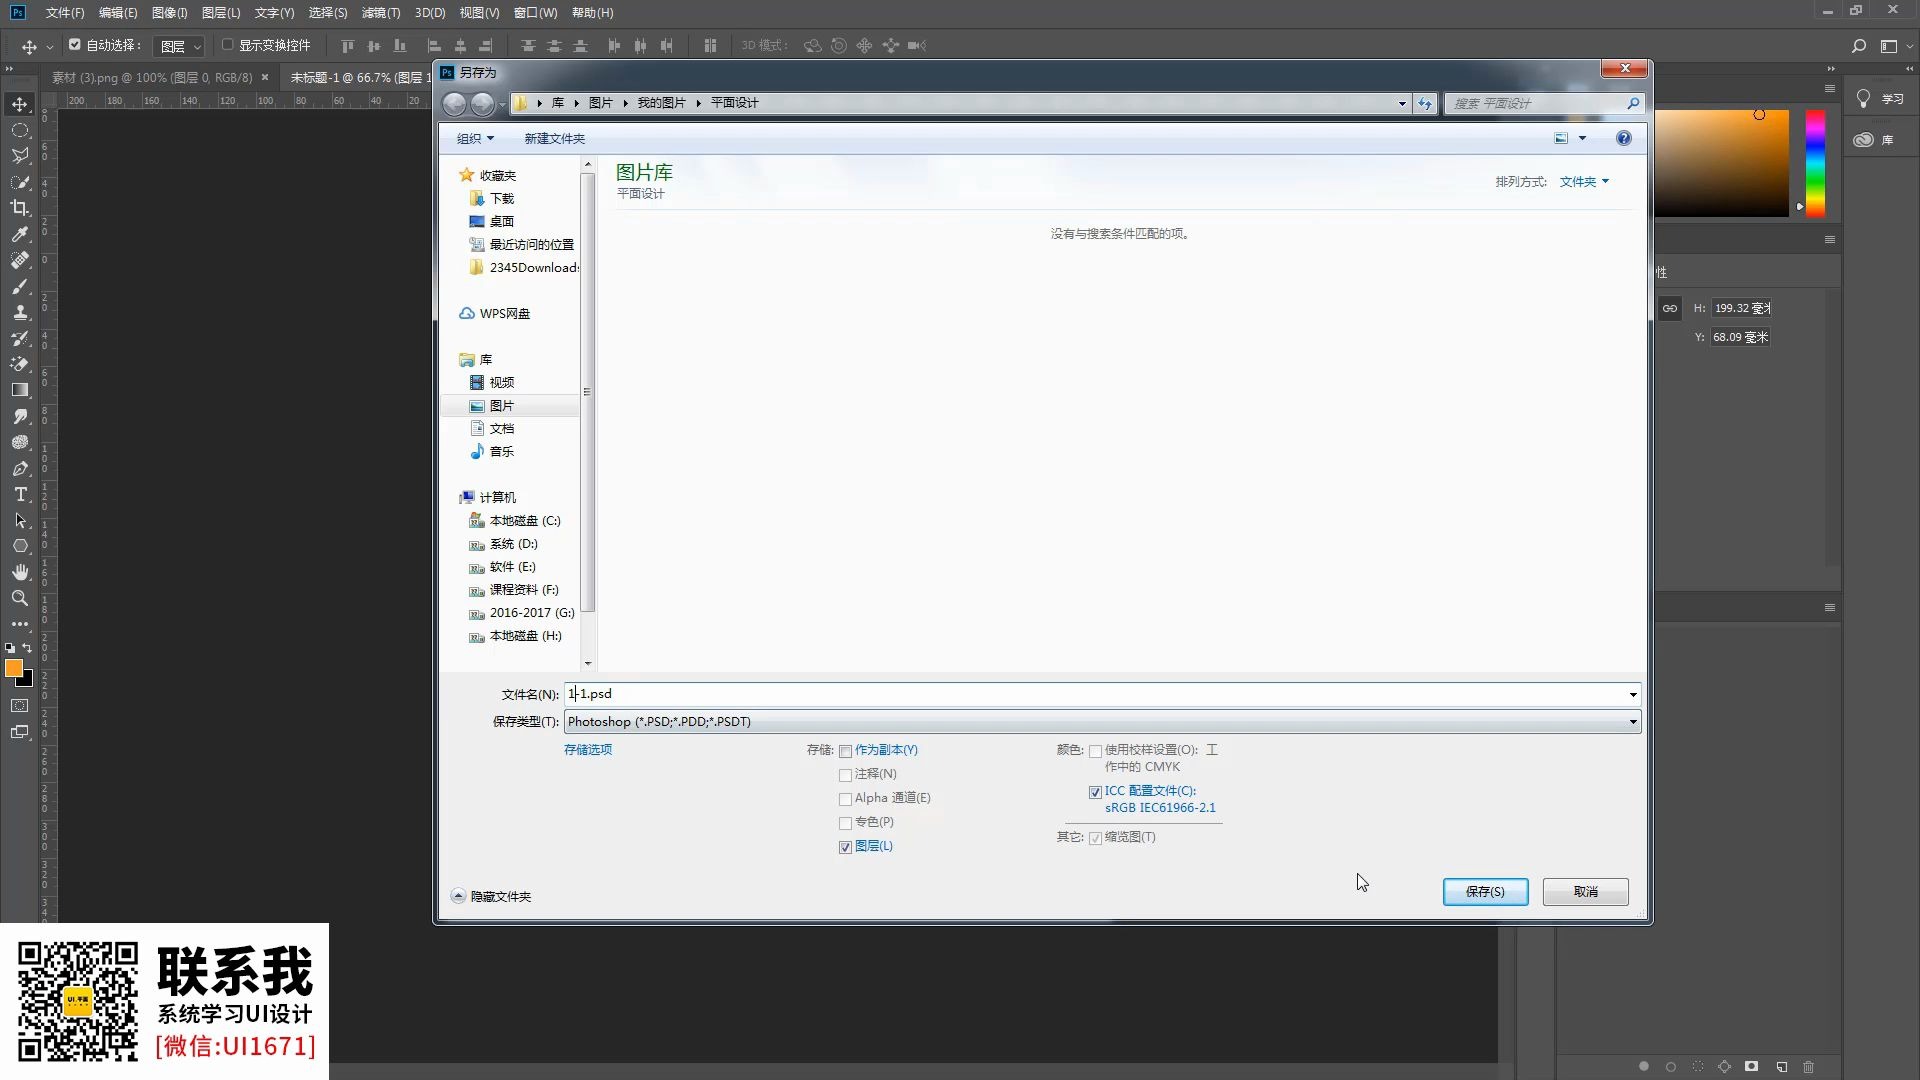Toggle Quick Mask mode icon
This screenshot has width=1920, height=1080.
coord(20,706)
